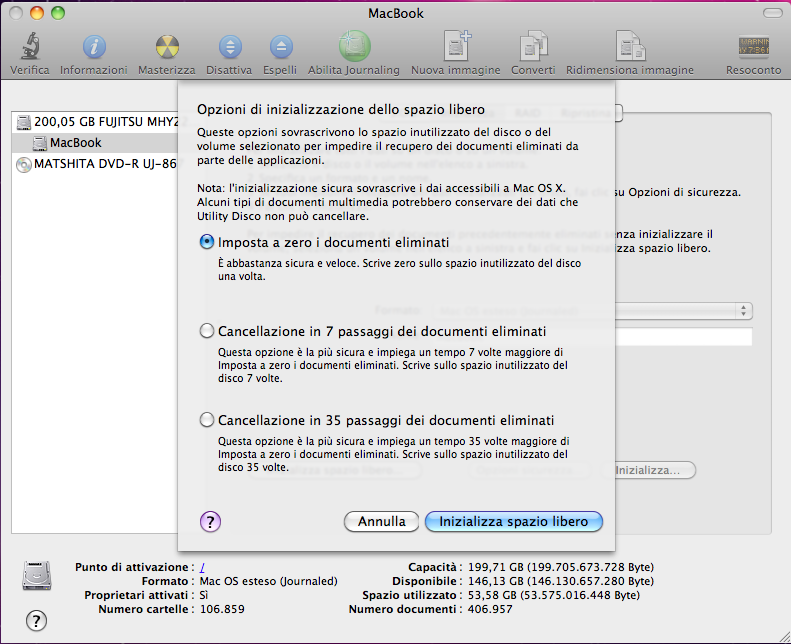Click the Disattiva unmount icon
Viewport: 791px width, 644px height.
230,47
